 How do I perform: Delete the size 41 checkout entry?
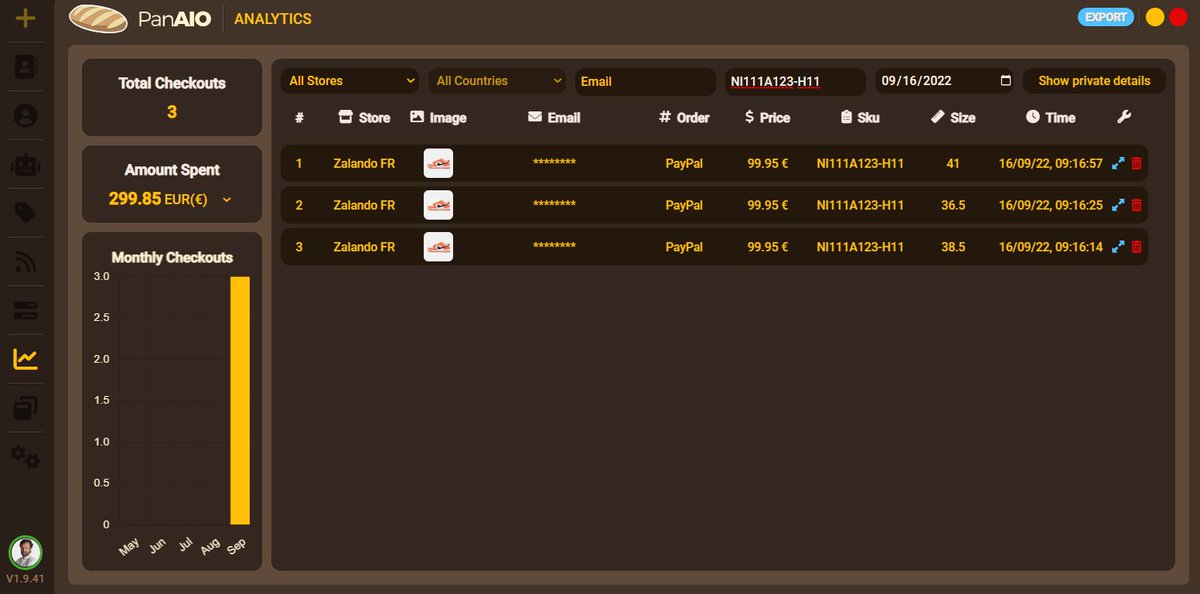point(1136,163)
